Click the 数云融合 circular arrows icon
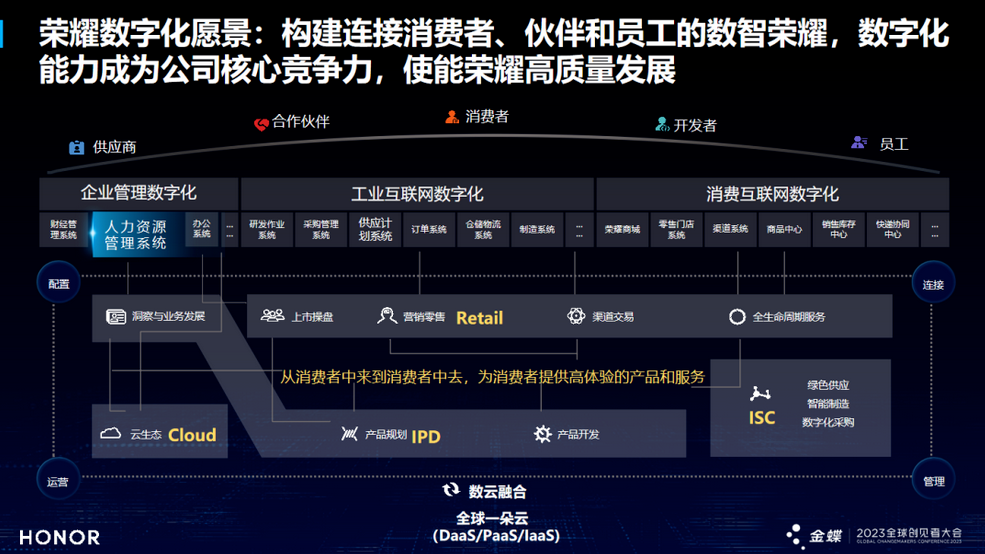The width and height of the screenshot is (985, 554). pyautogui.click(x=450, y=490)
